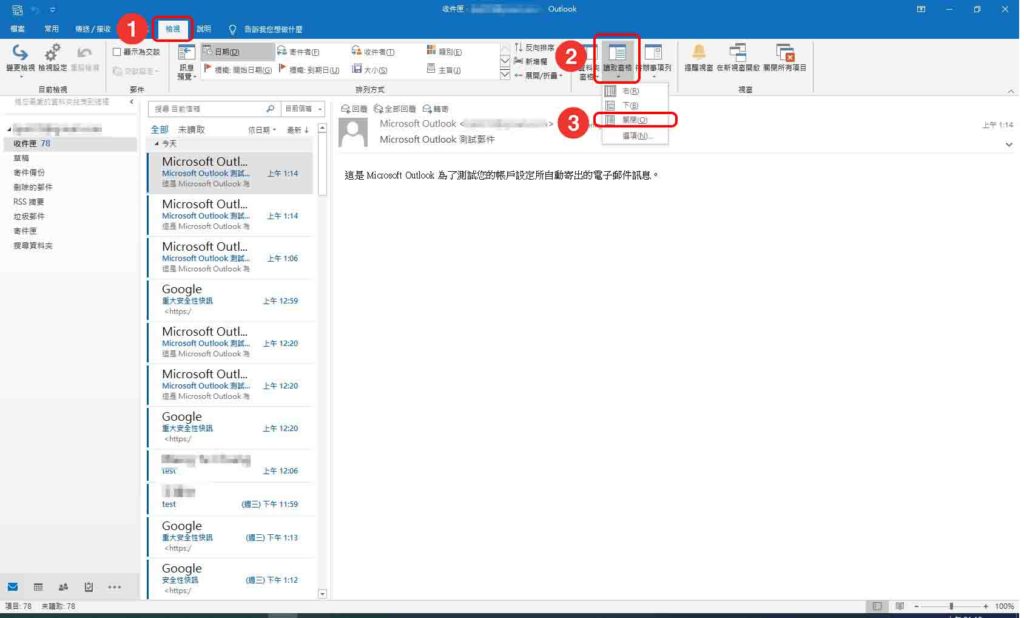Arrange messages by 主旨(J)
1024x618 pixels.
point(445,69)
